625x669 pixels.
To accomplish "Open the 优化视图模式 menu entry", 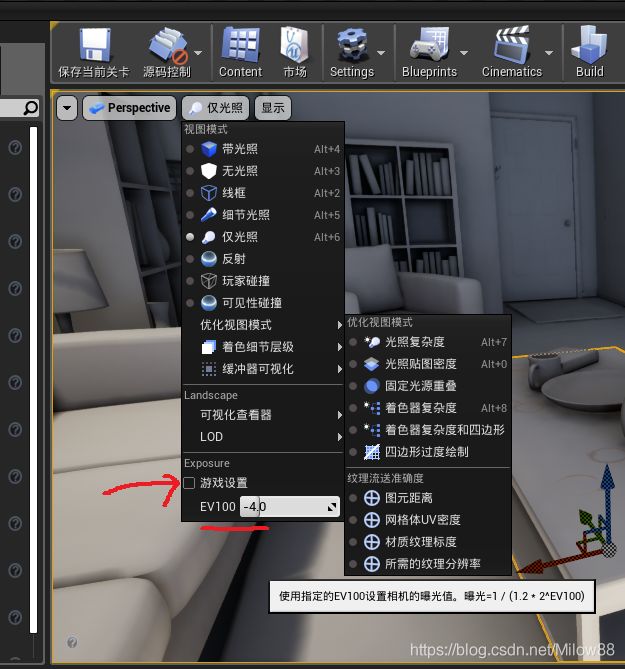I will (x=263, y=325).
